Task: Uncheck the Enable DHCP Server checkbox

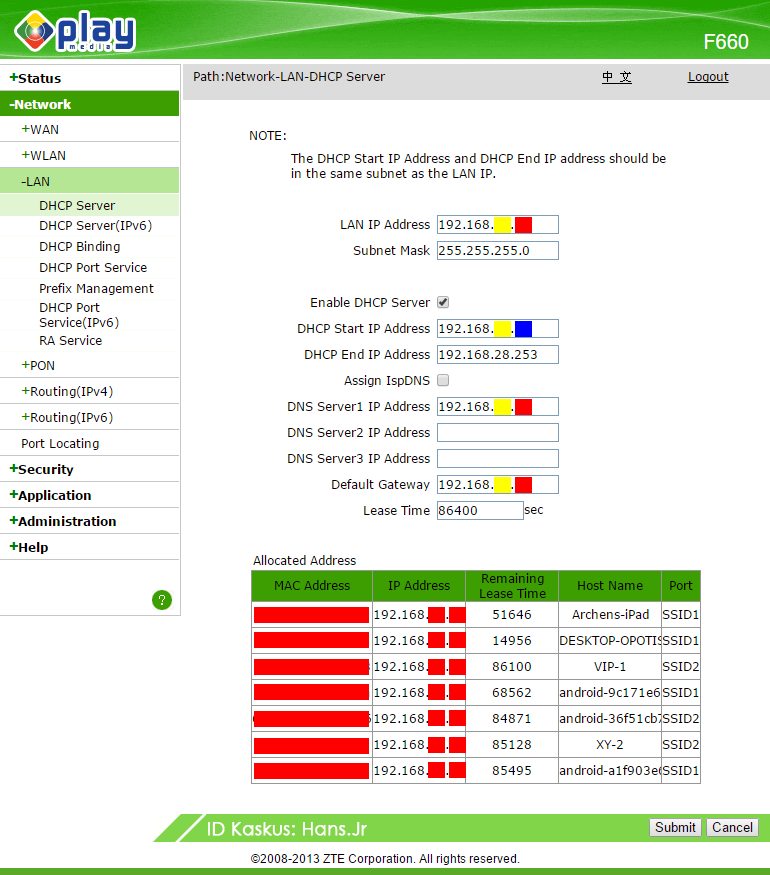Action: tap(443, 302)
